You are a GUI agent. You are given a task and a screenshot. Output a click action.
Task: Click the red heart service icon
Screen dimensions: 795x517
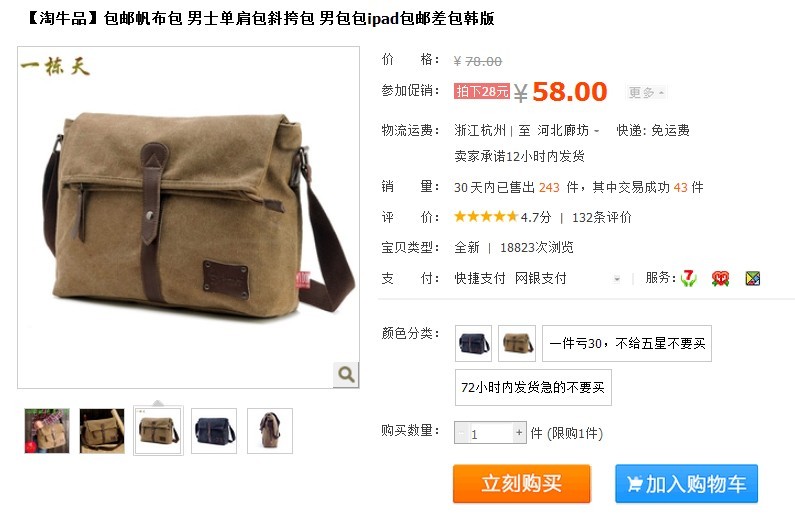point(720,278)
